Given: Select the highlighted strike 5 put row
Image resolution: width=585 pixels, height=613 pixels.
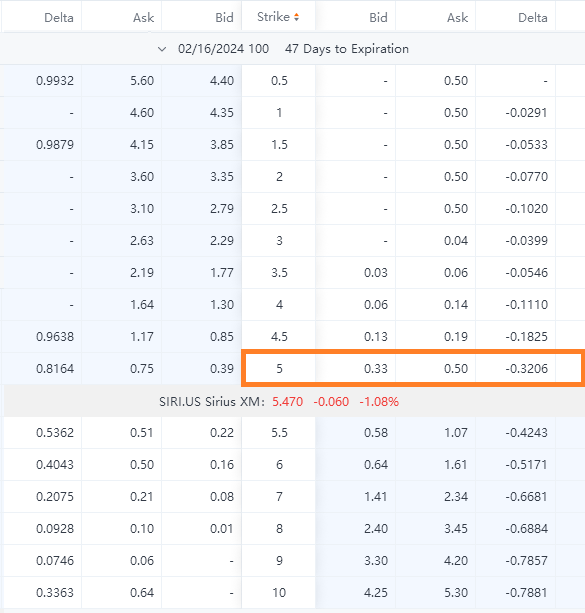Looking at the screenshot, I should coord(413,368).
